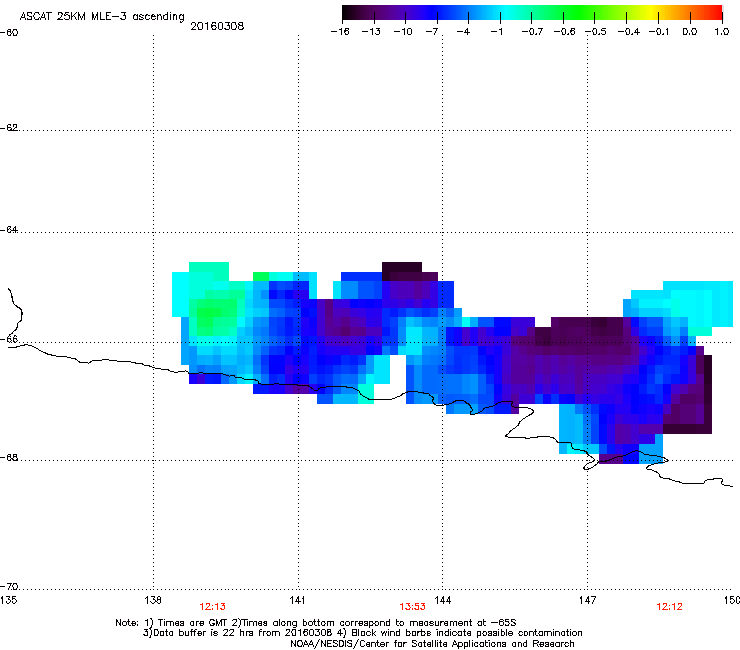Click the longitude label 144
740x650 pixels.
pyautogui.click(x=443, y=600)
